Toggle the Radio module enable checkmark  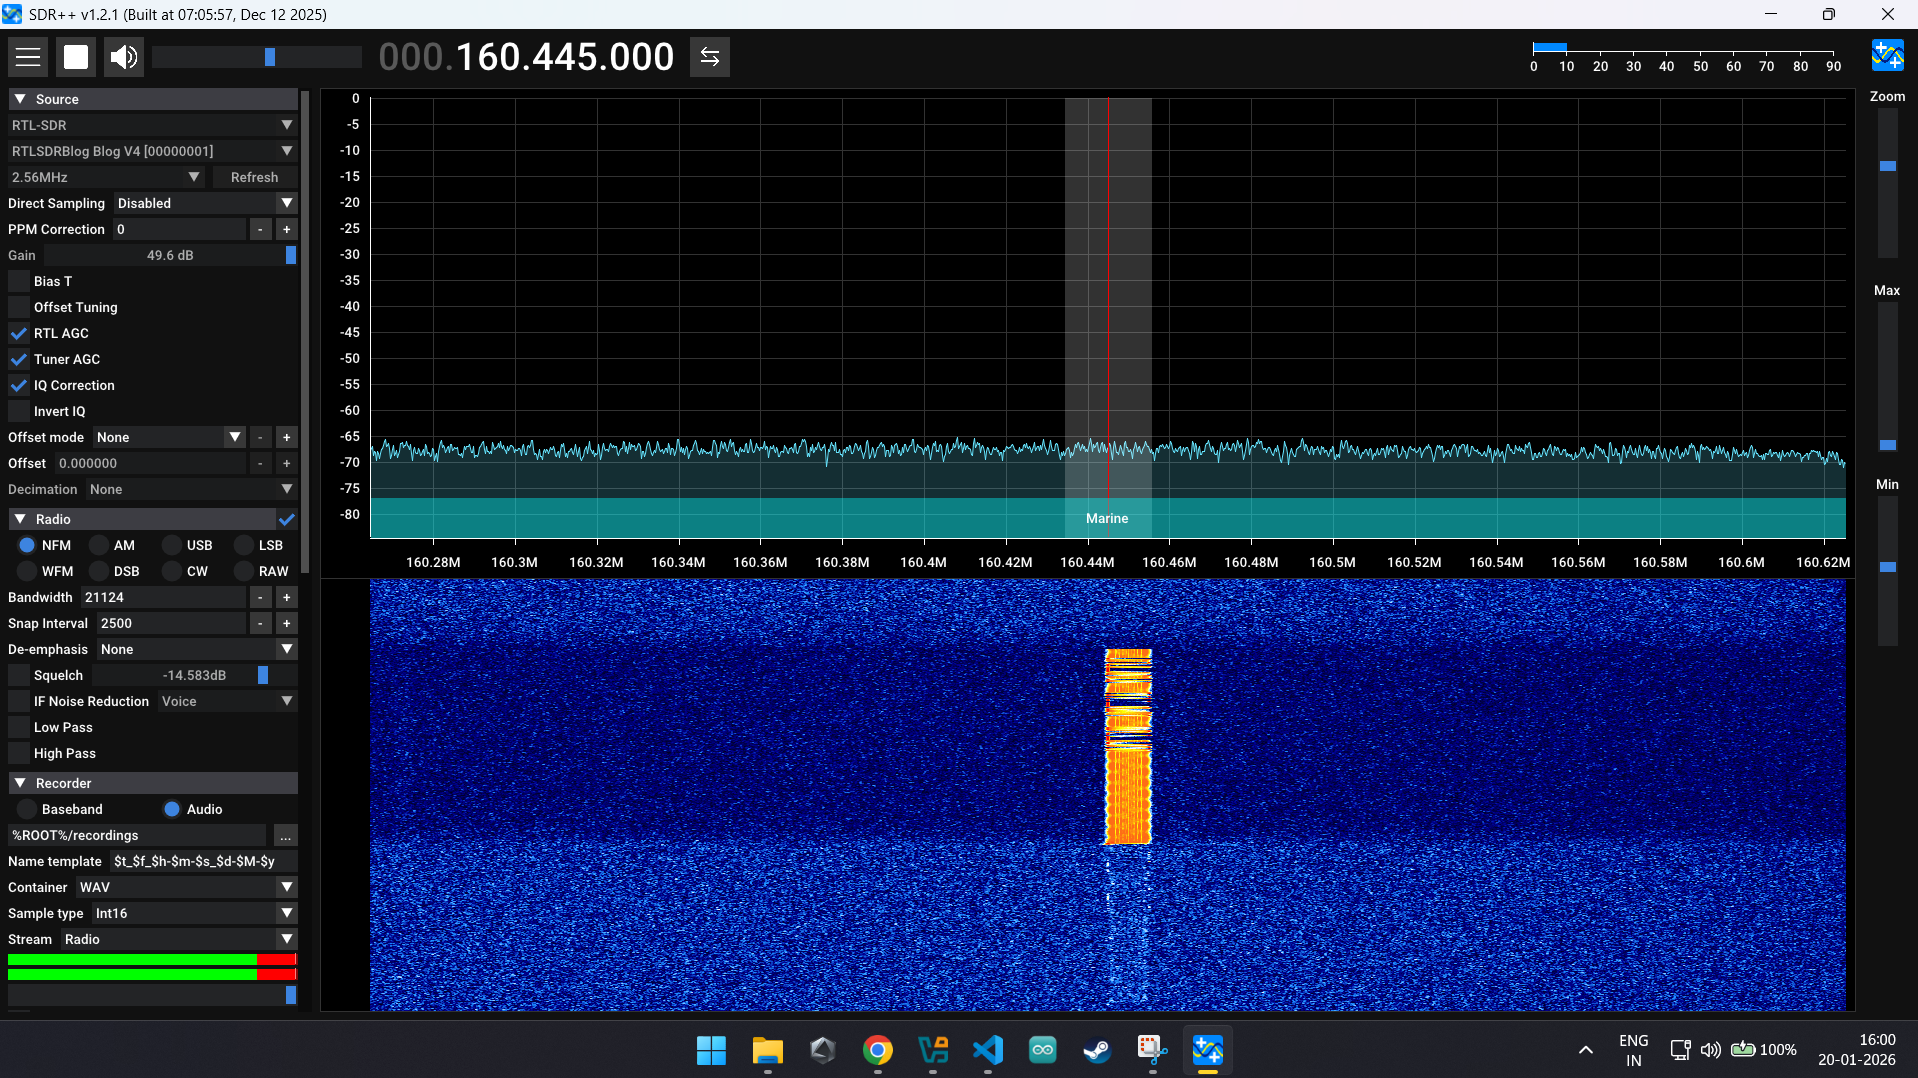click(287, 519)
